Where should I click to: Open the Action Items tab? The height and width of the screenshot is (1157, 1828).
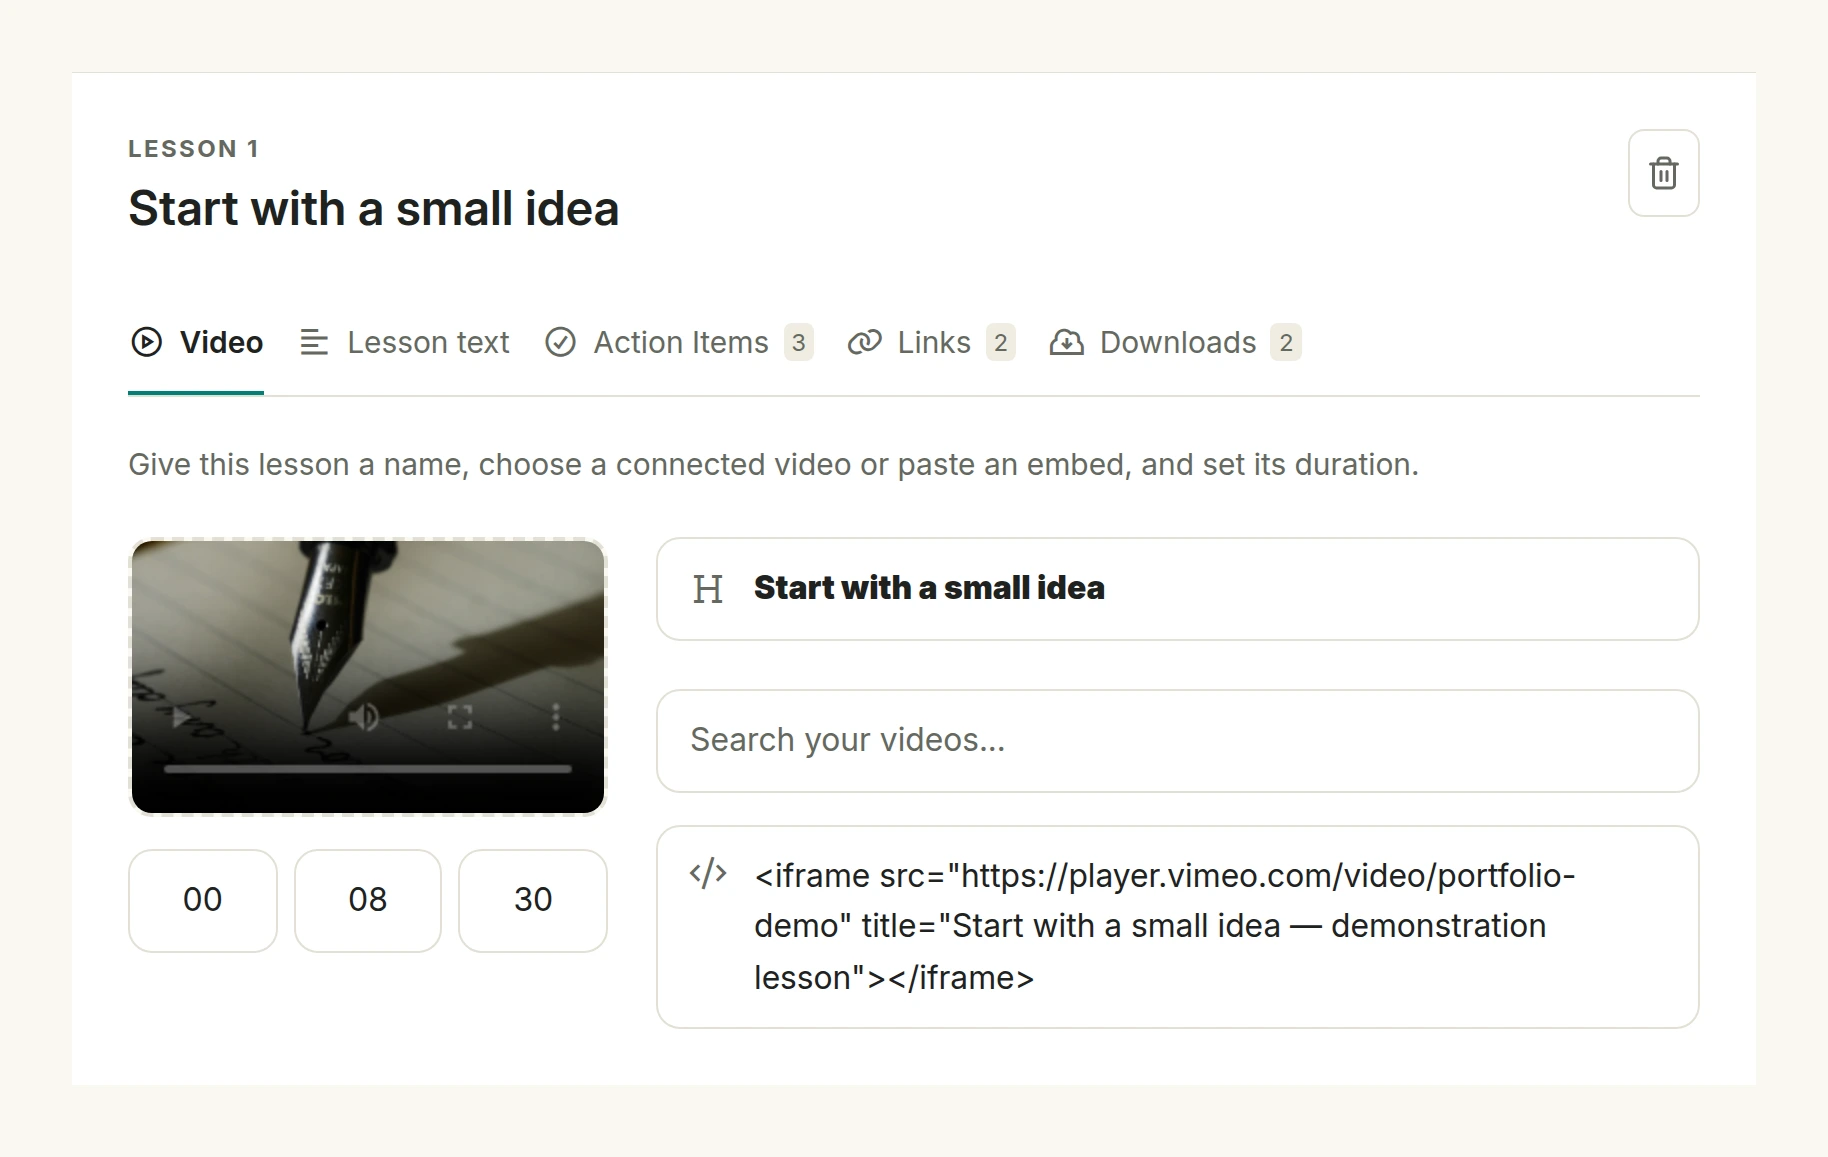coord(679,343)
